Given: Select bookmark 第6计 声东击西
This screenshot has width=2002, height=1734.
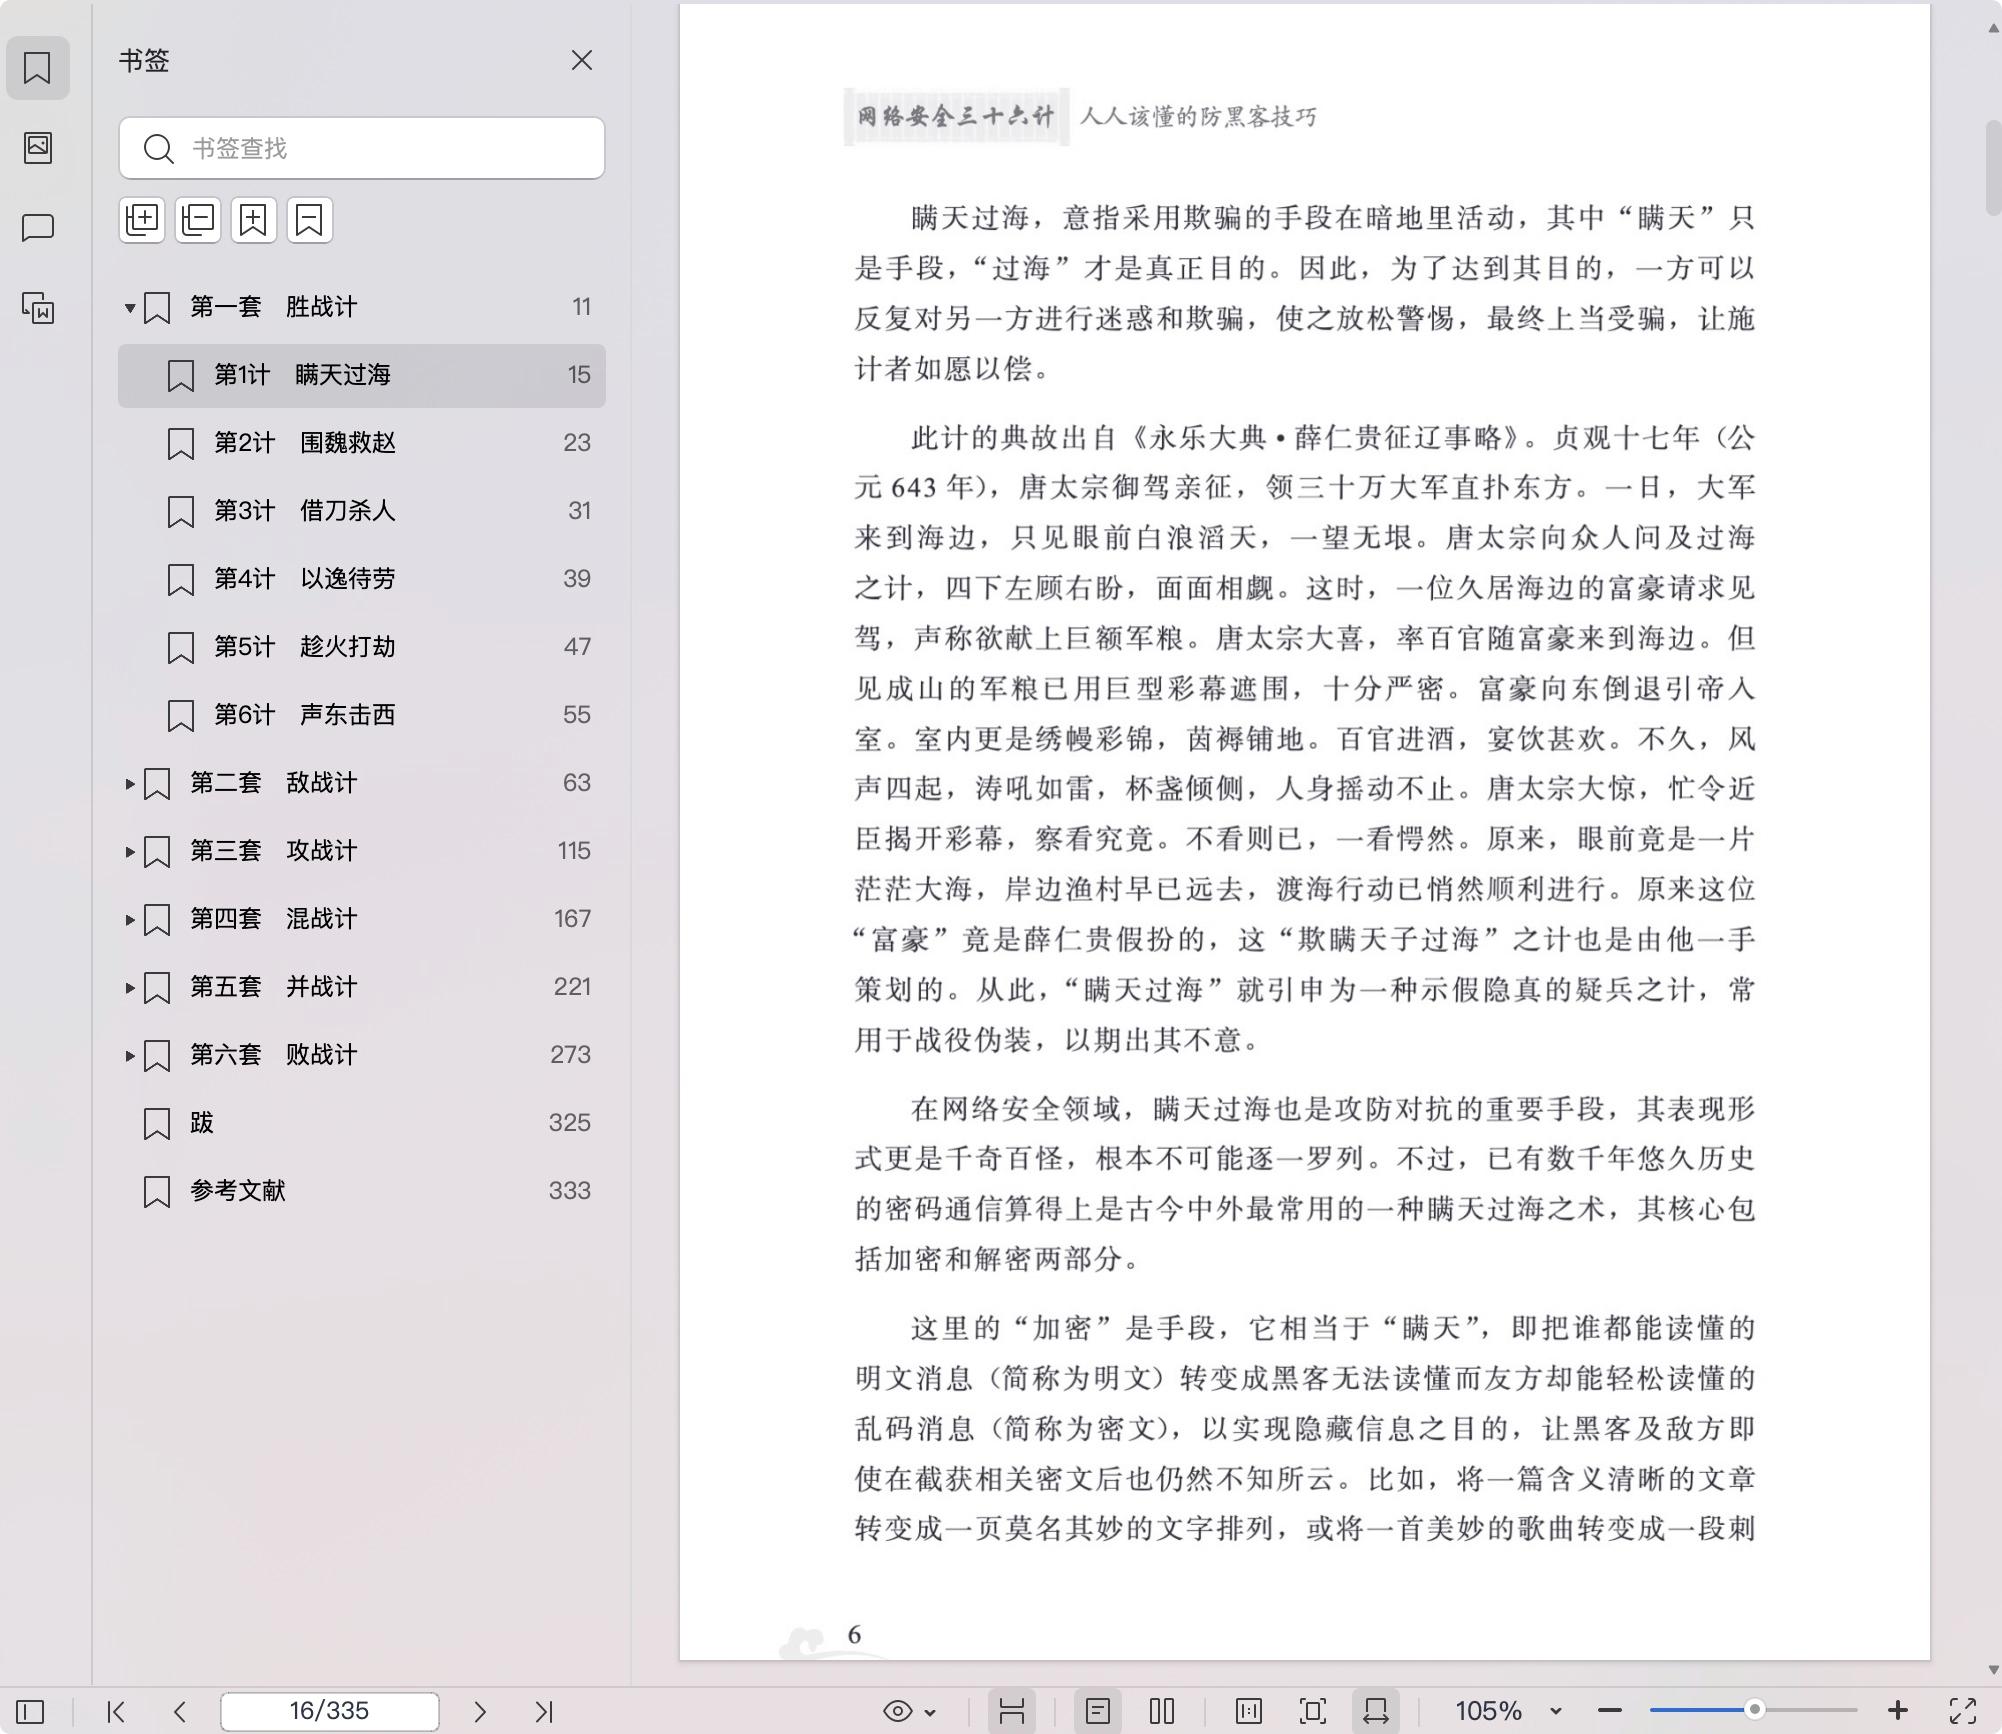Looking at the screenshot, I should click(x=362, y=715).
